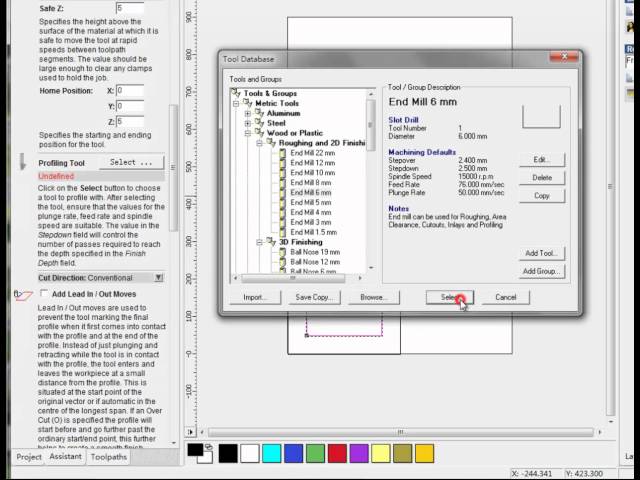Image resolution: width=640 pixels, height=480 pixels.
Task: Collapse the 3D Finishing group
Action: (260, 242)
